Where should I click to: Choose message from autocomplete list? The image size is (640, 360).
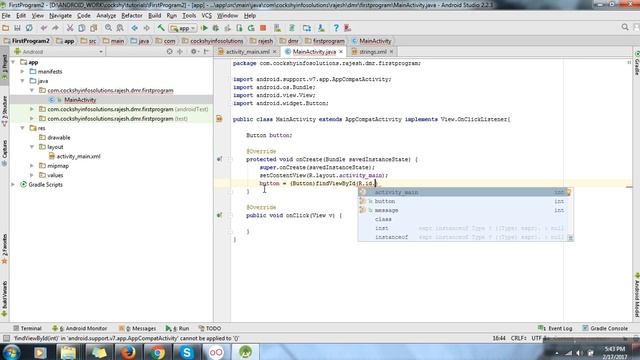tap(465, 210)
